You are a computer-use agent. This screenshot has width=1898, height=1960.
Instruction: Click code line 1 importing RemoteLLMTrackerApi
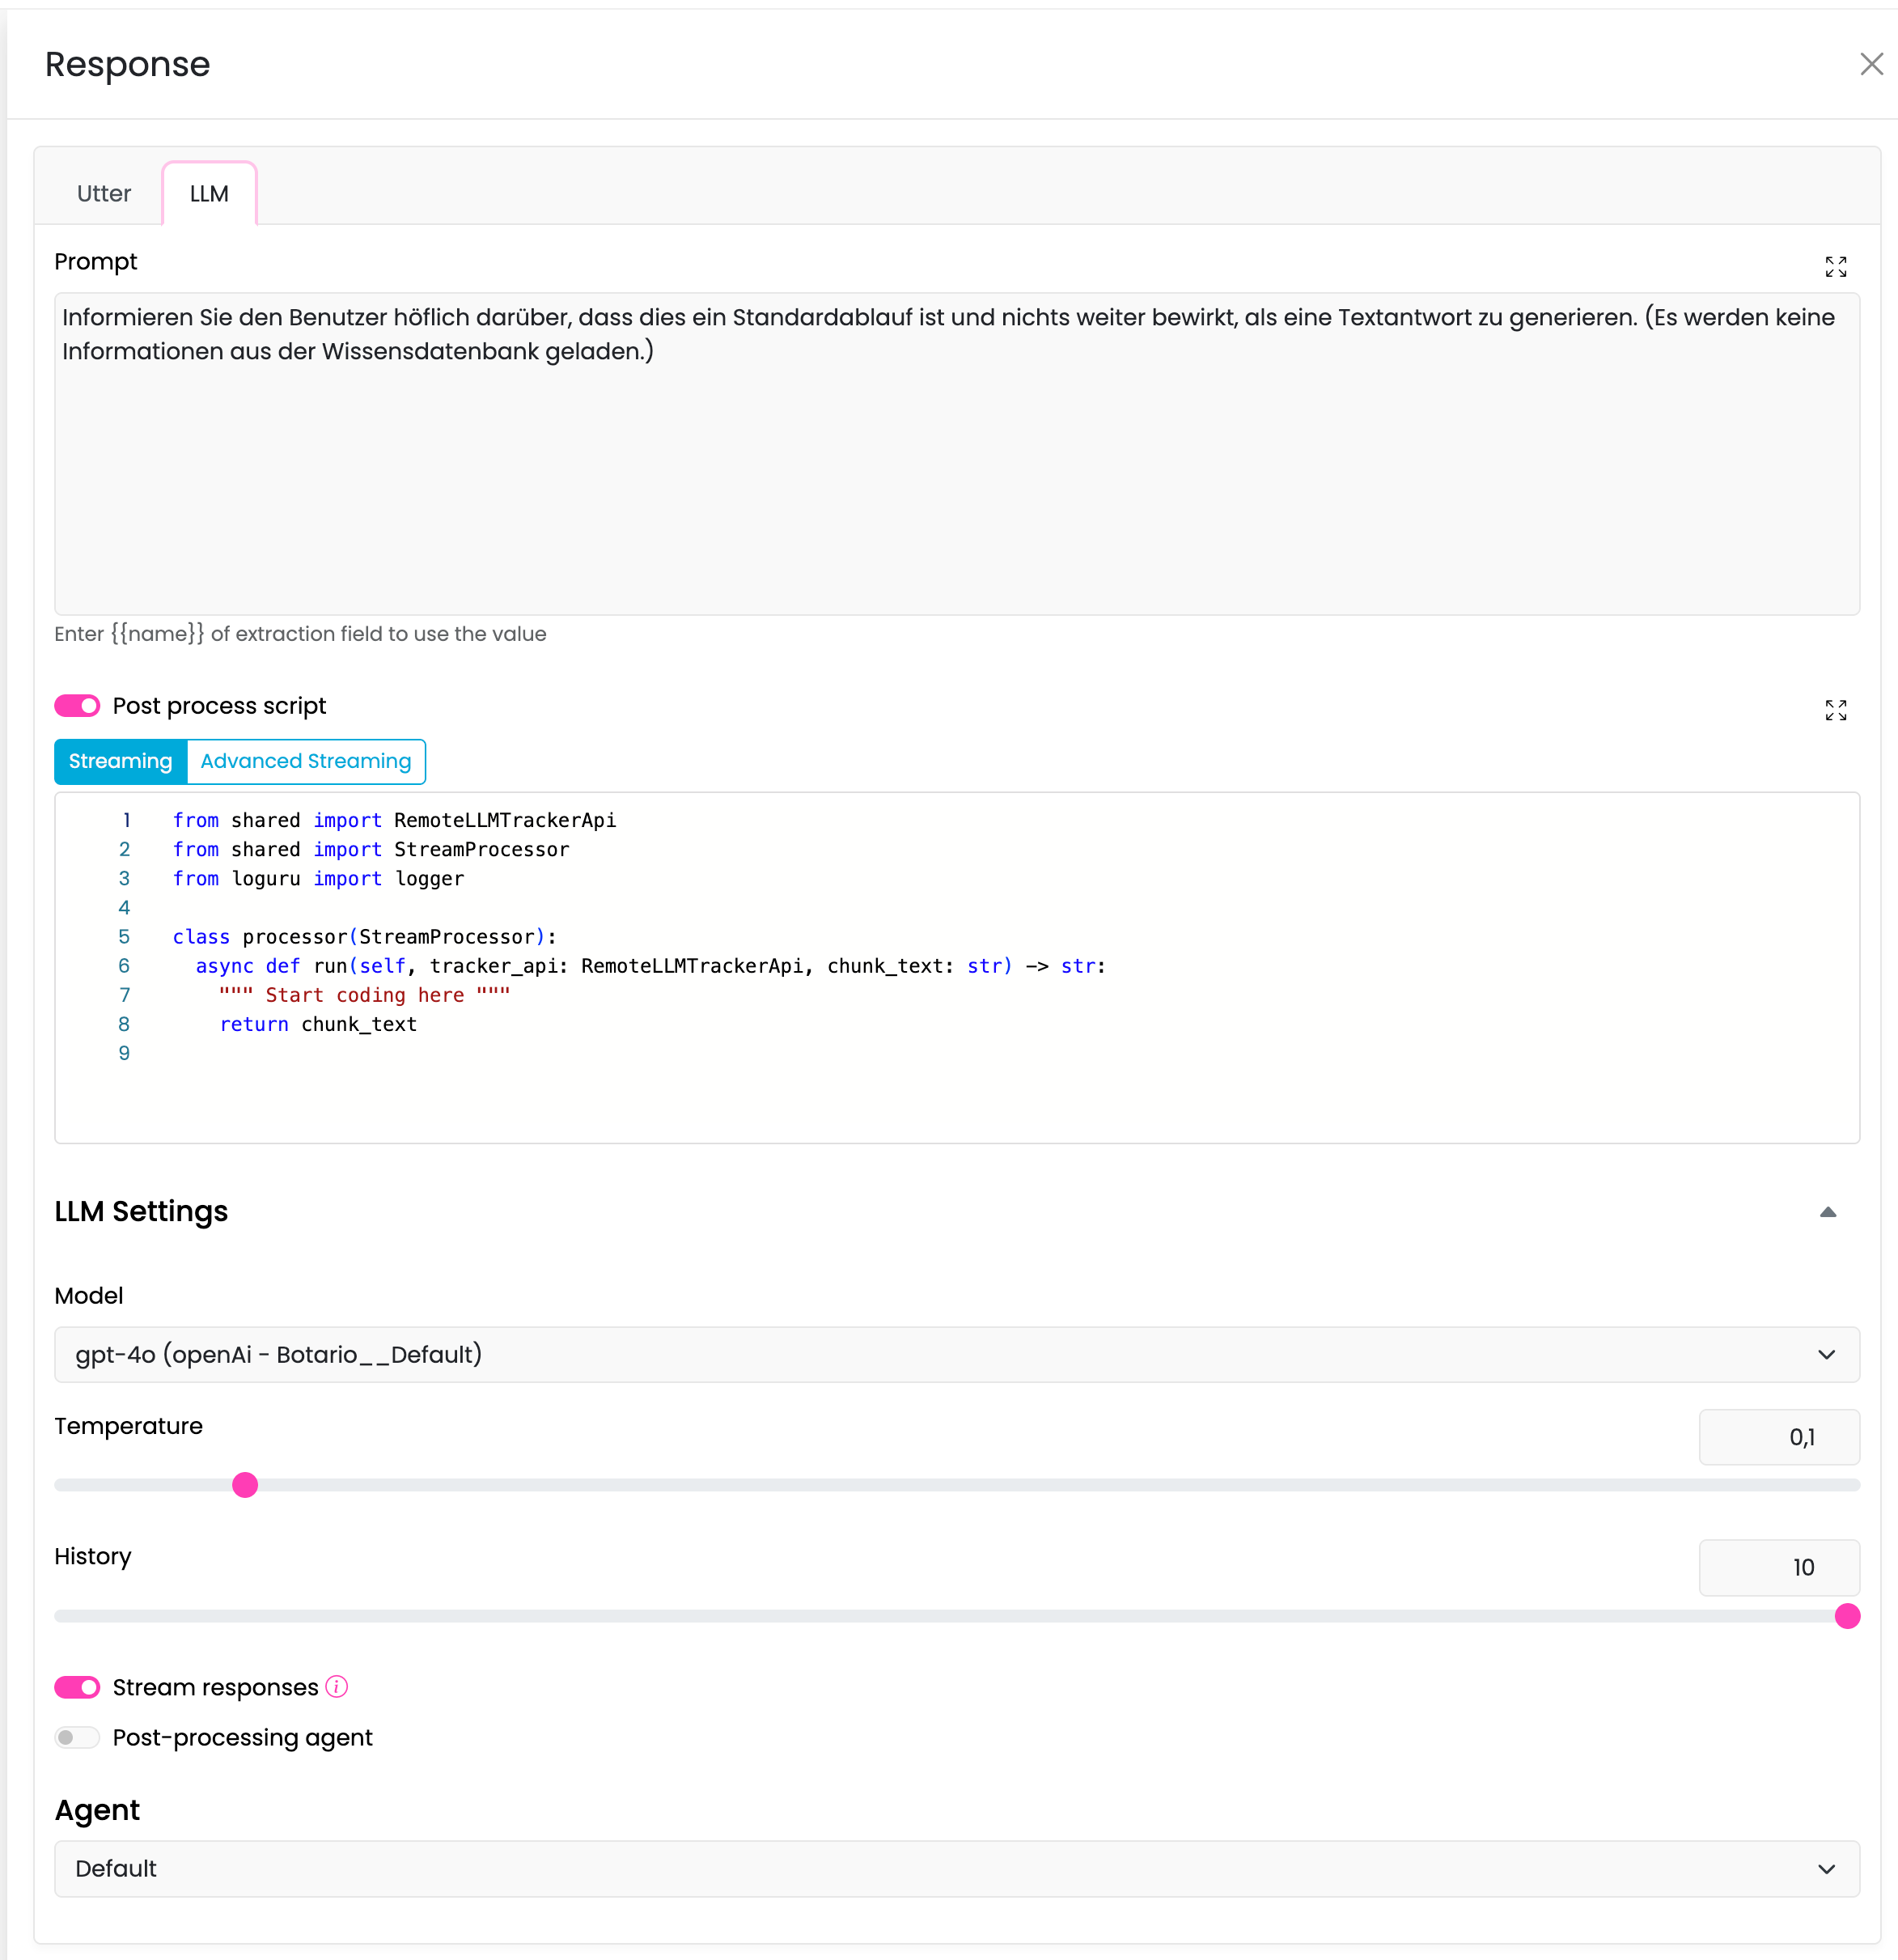pyautogui.click(x=394, y=820)
